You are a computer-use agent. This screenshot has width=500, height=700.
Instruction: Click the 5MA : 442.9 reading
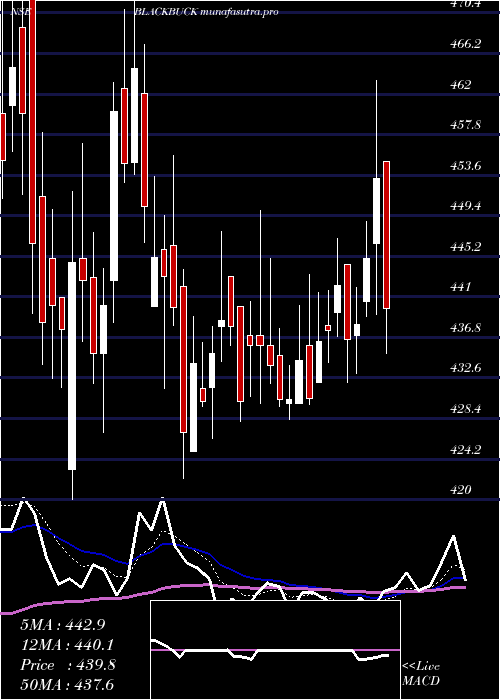(63, 625)
